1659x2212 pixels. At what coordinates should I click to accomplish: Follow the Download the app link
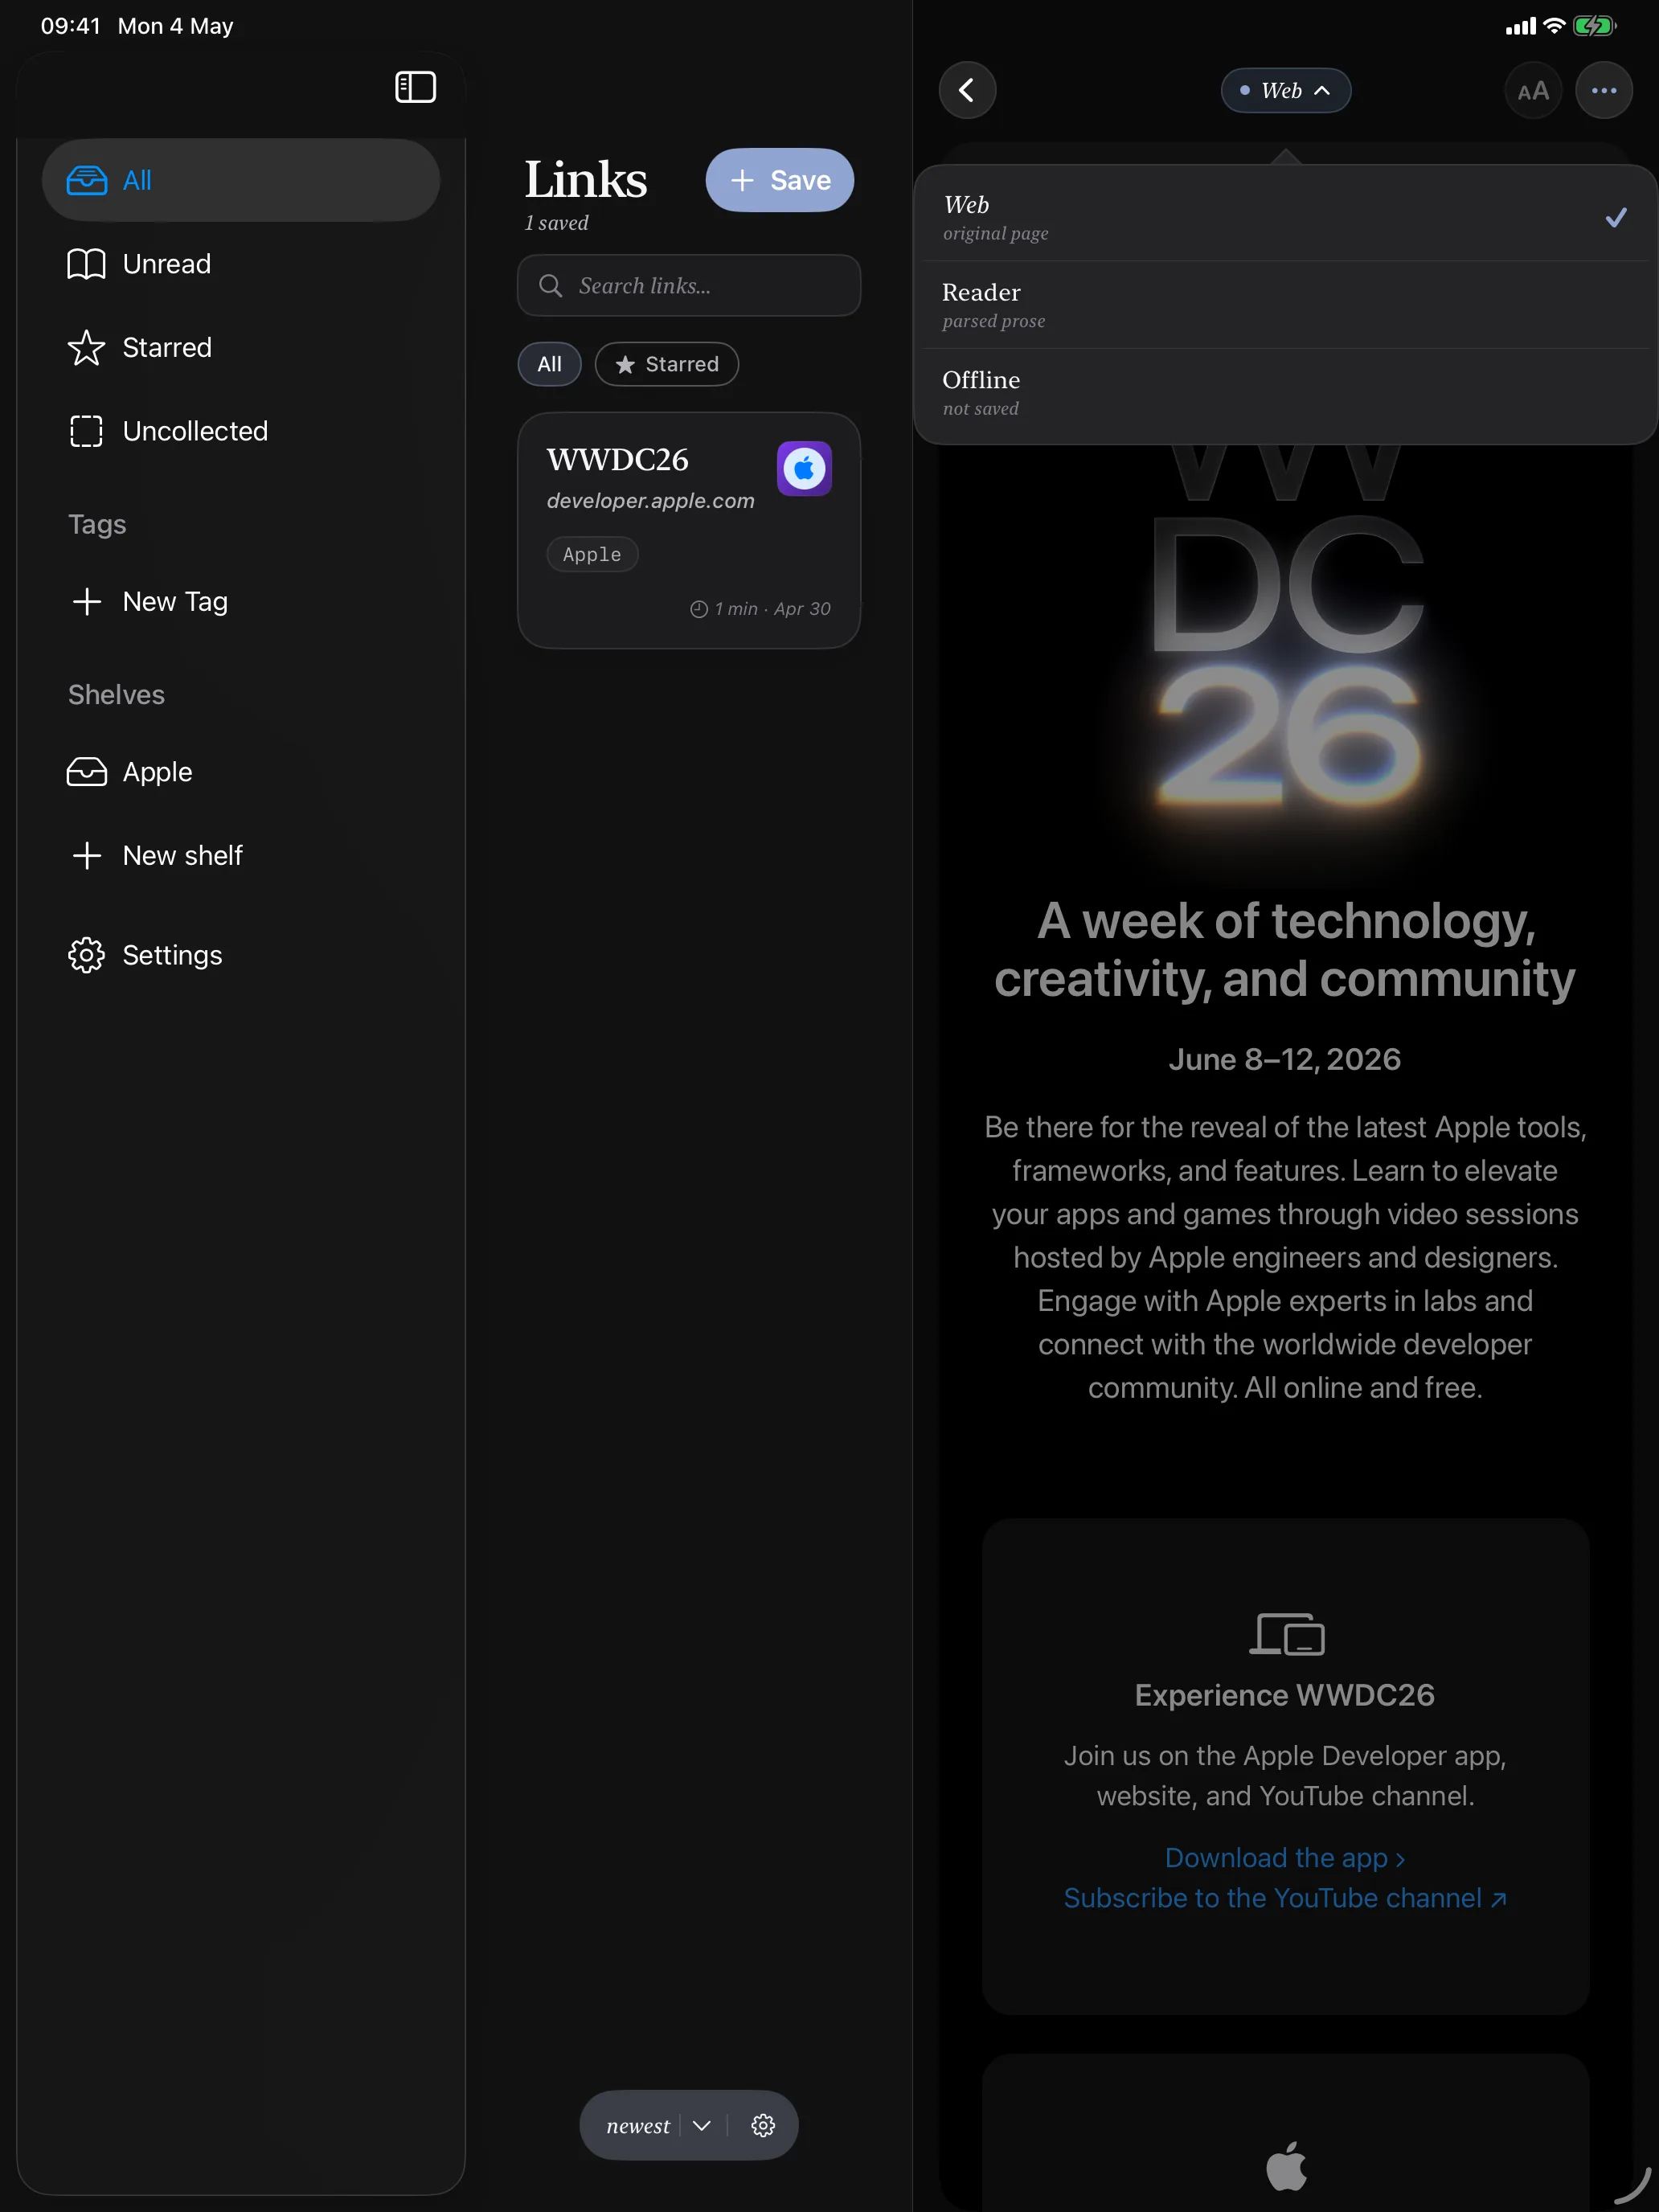[x=1285, y=1857]
